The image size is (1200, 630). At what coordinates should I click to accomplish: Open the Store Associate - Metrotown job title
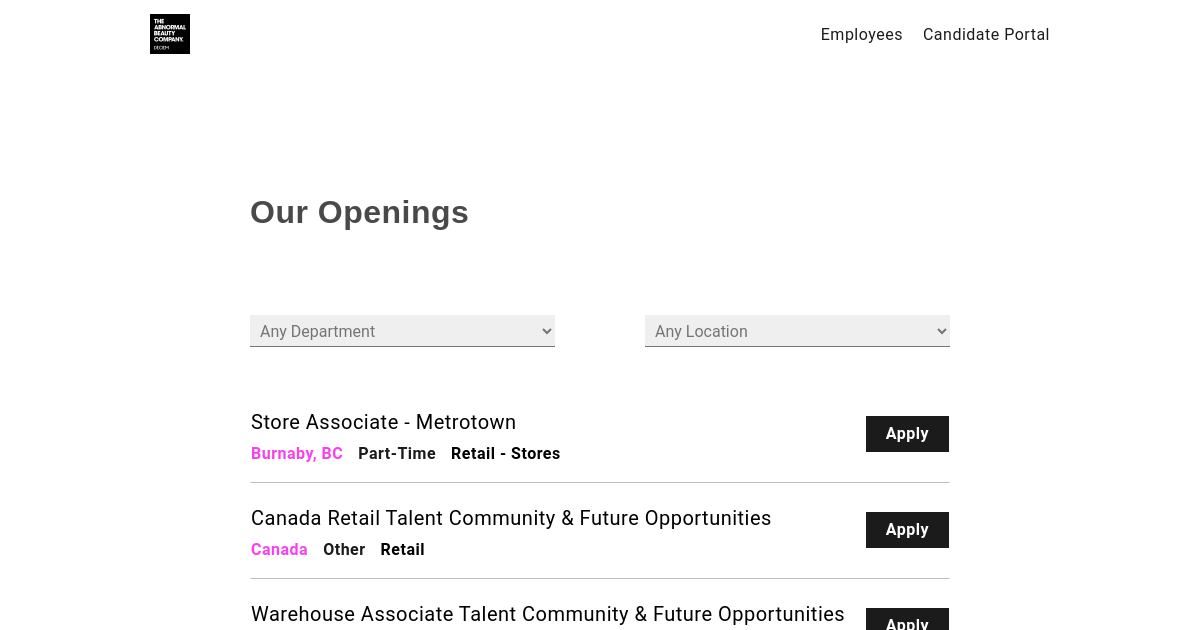[x=383, y=422]
